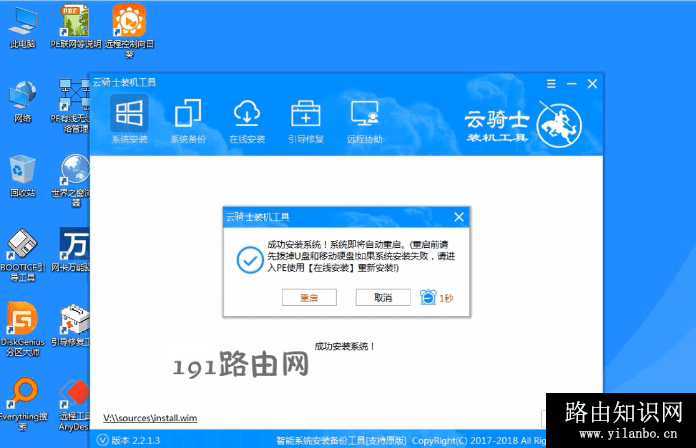The width and height of the screenshot is (696, 448).
Task: Open the PE联网等说明 PDF shortcut
Action: click(75, 27)
